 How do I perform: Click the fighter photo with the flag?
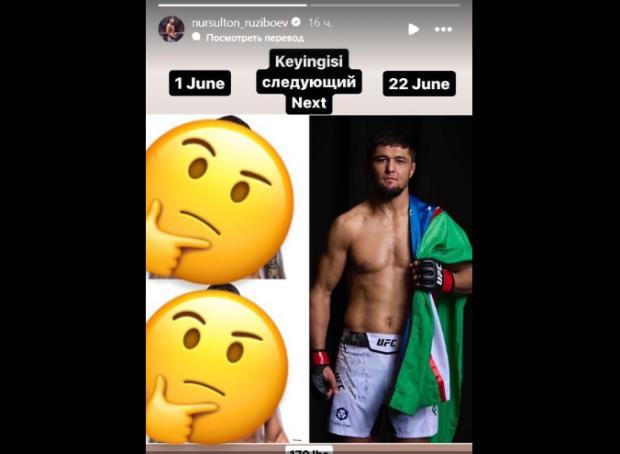pos(391,279)
